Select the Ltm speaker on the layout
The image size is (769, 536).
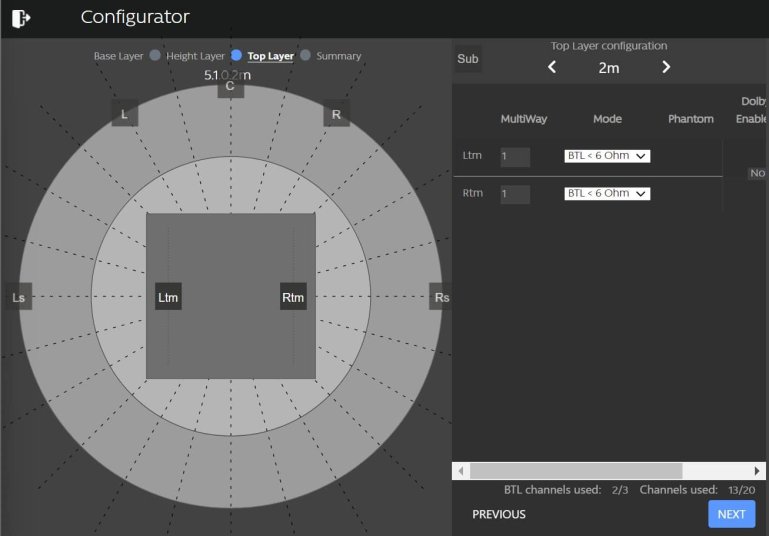(x=168, y=296)
